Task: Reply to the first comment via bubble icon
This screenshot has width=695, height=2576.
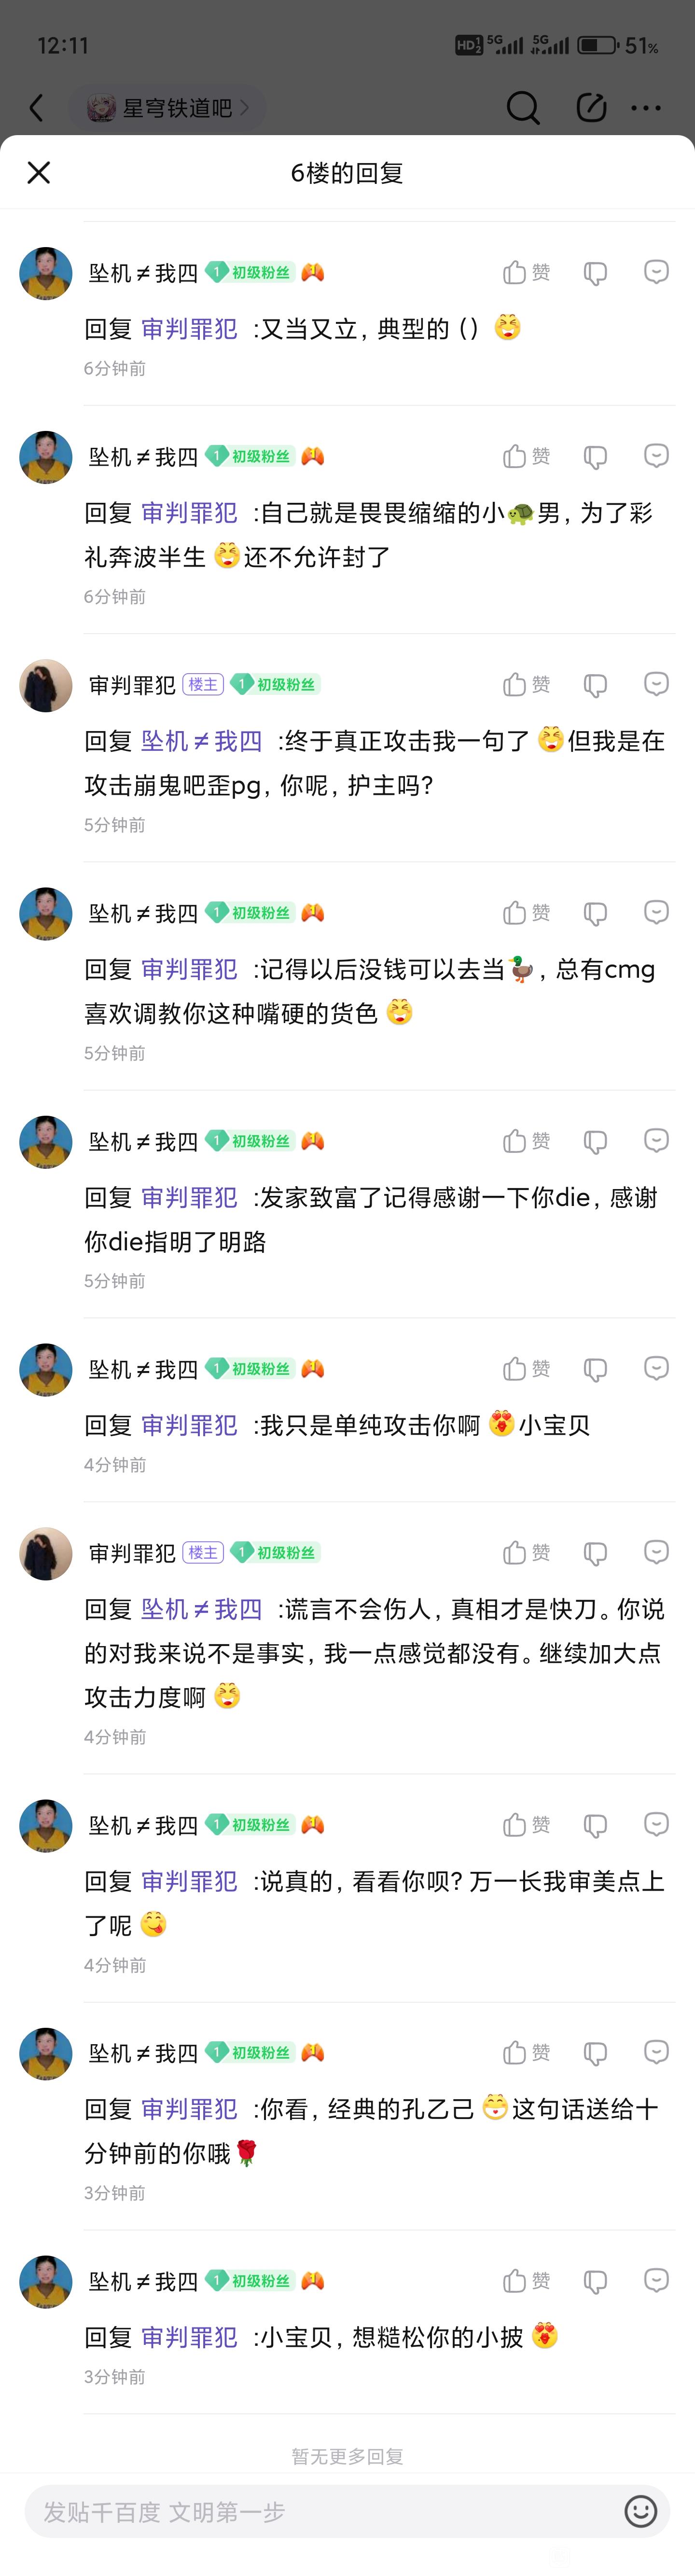Action: click(656, 272)
